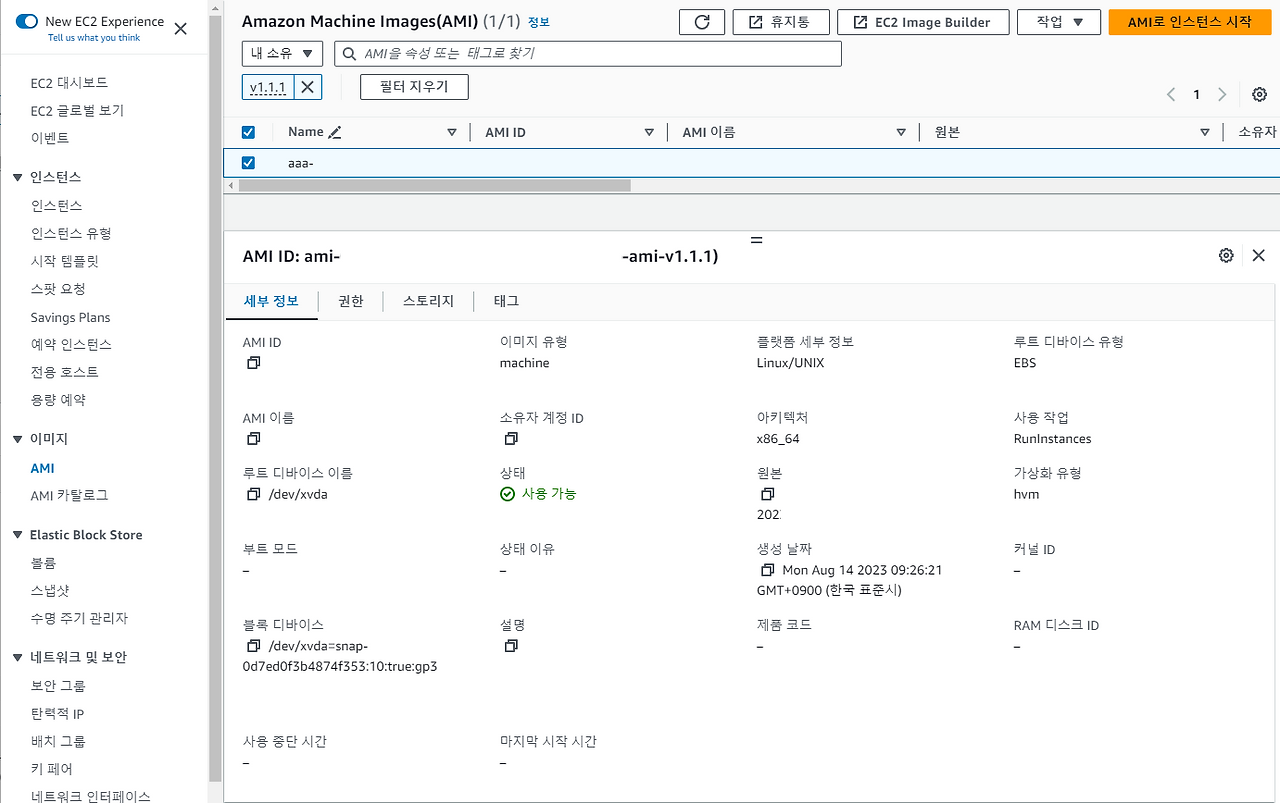Screen dimensions: 1280x803
Task: Uncheck the aaa- AMI row checkbox
Action: click(x=248, y=163)
